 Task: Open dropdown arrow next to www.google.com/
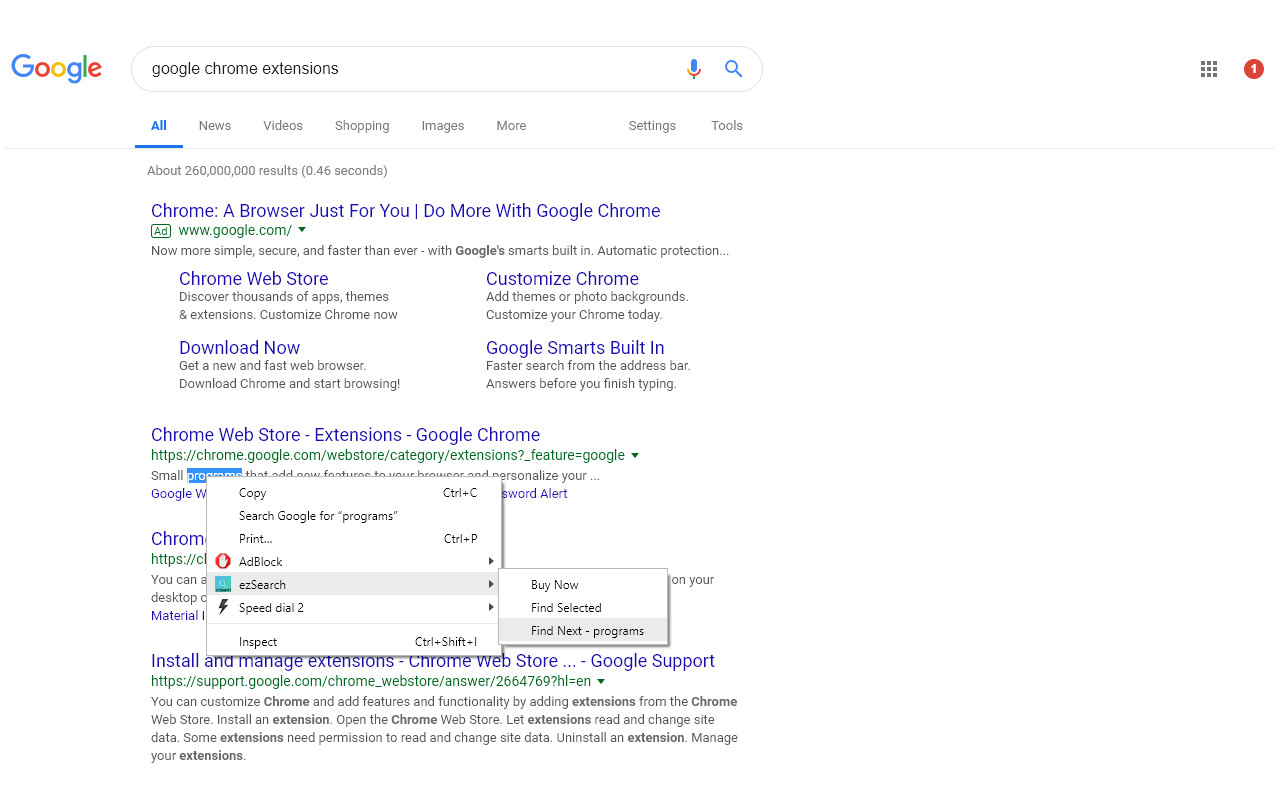(302, 230)
